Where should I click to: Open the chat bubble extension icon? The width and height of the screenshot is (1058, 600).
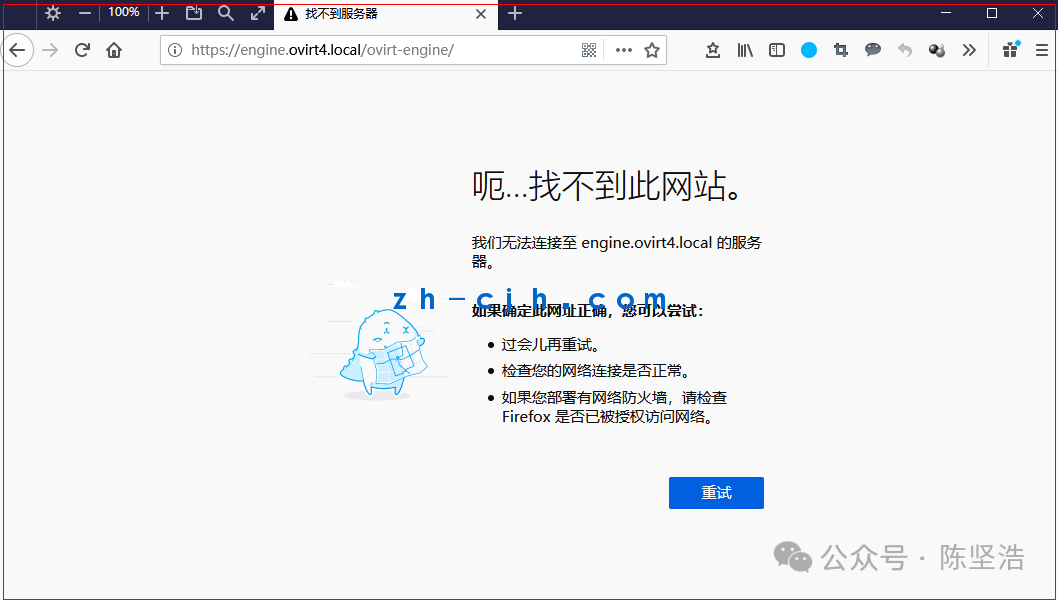(x=873, y=50)
